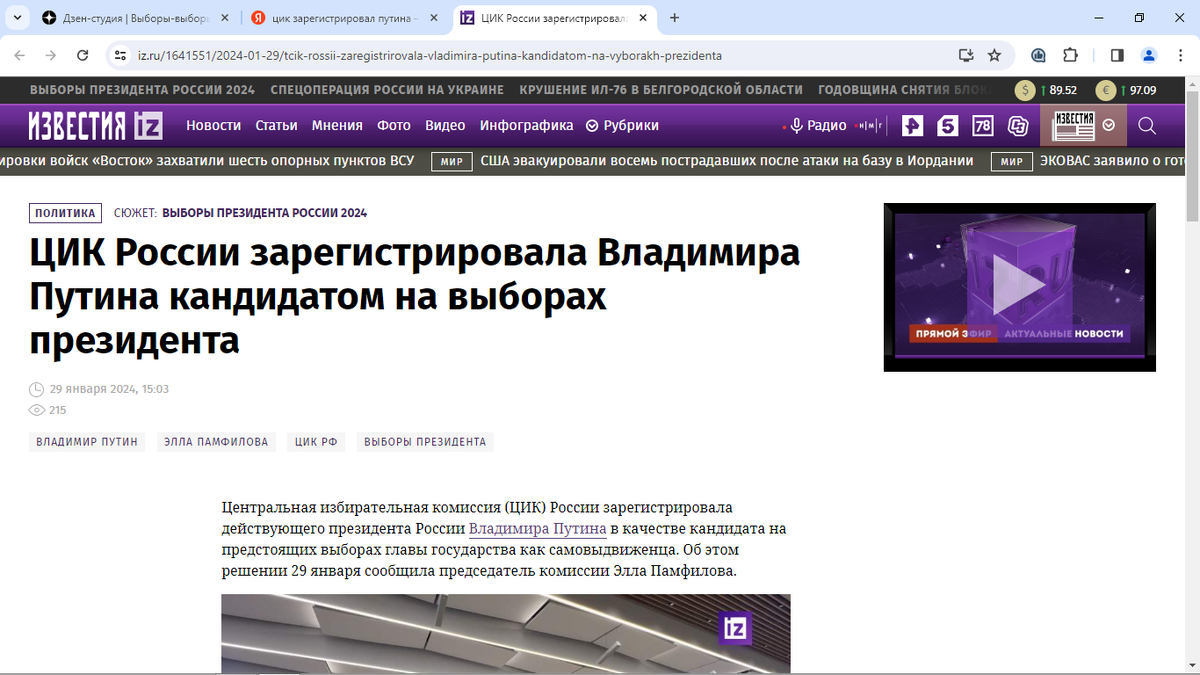
Task: Open the Инфографика menu section
Action: click(x=527, y=125)
